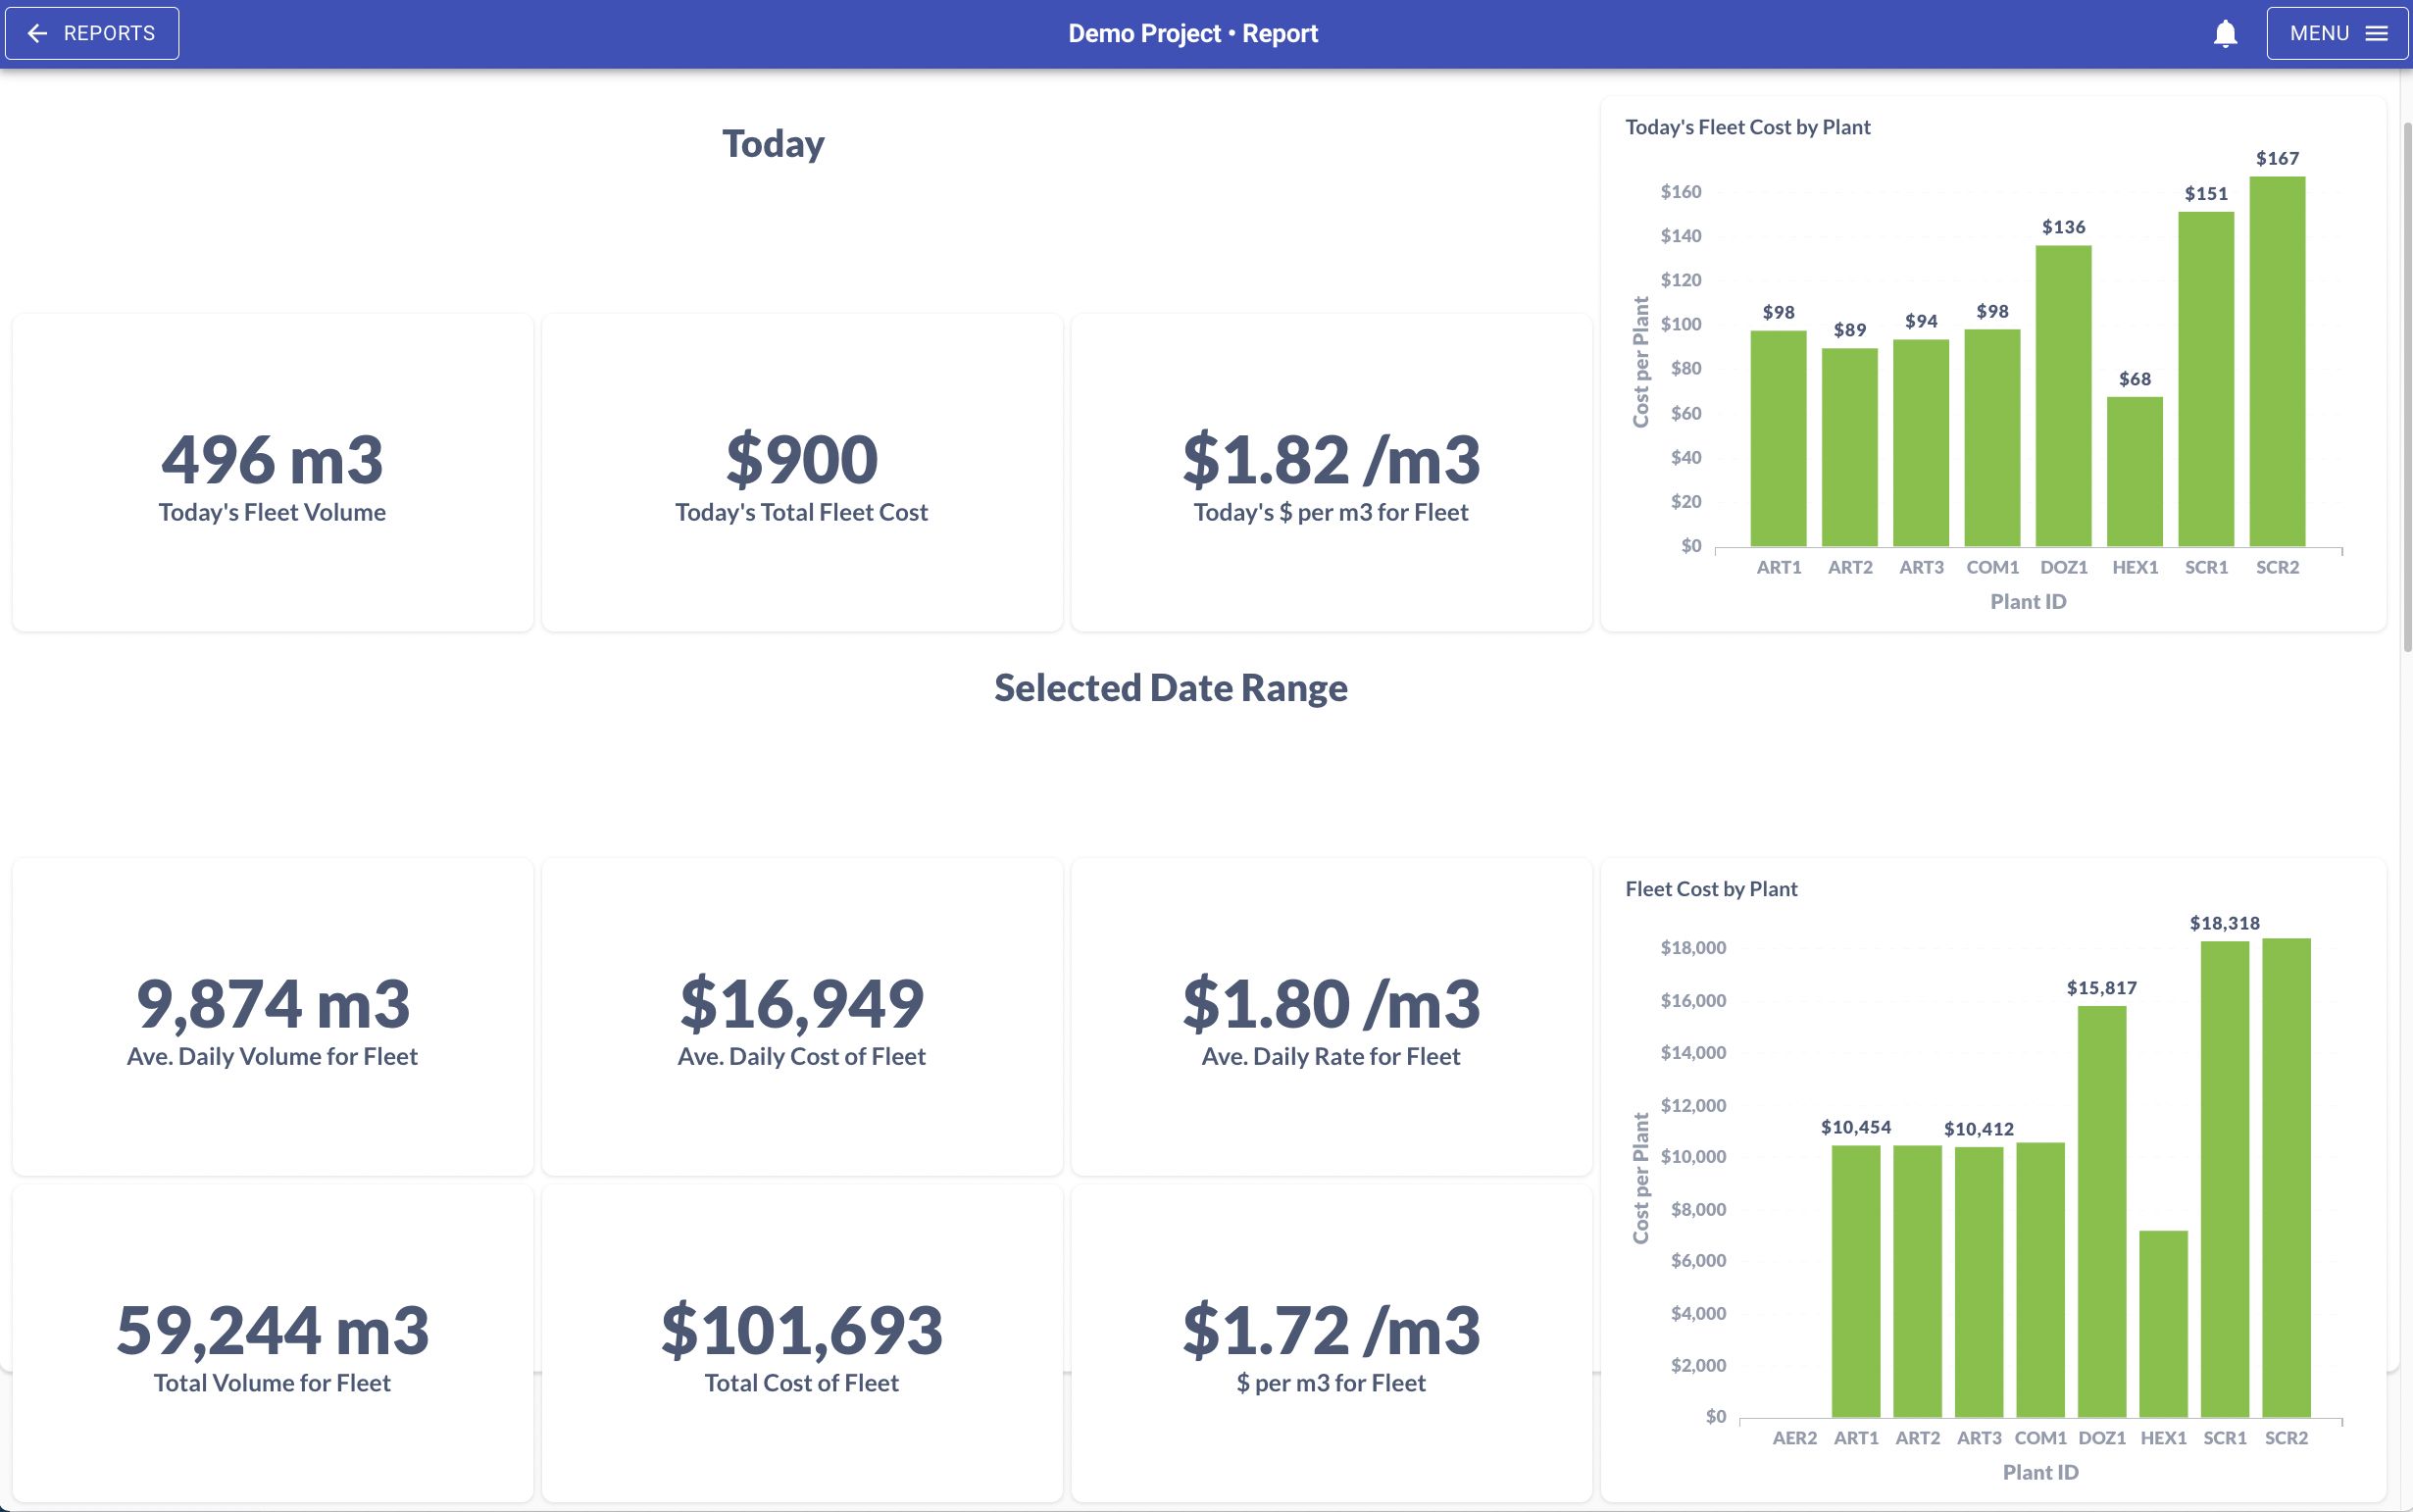This screenshot has height=1512, width=2413.
Task: Click the '$18,000' axis tick in lower chart
Action: pos(1693,948)
